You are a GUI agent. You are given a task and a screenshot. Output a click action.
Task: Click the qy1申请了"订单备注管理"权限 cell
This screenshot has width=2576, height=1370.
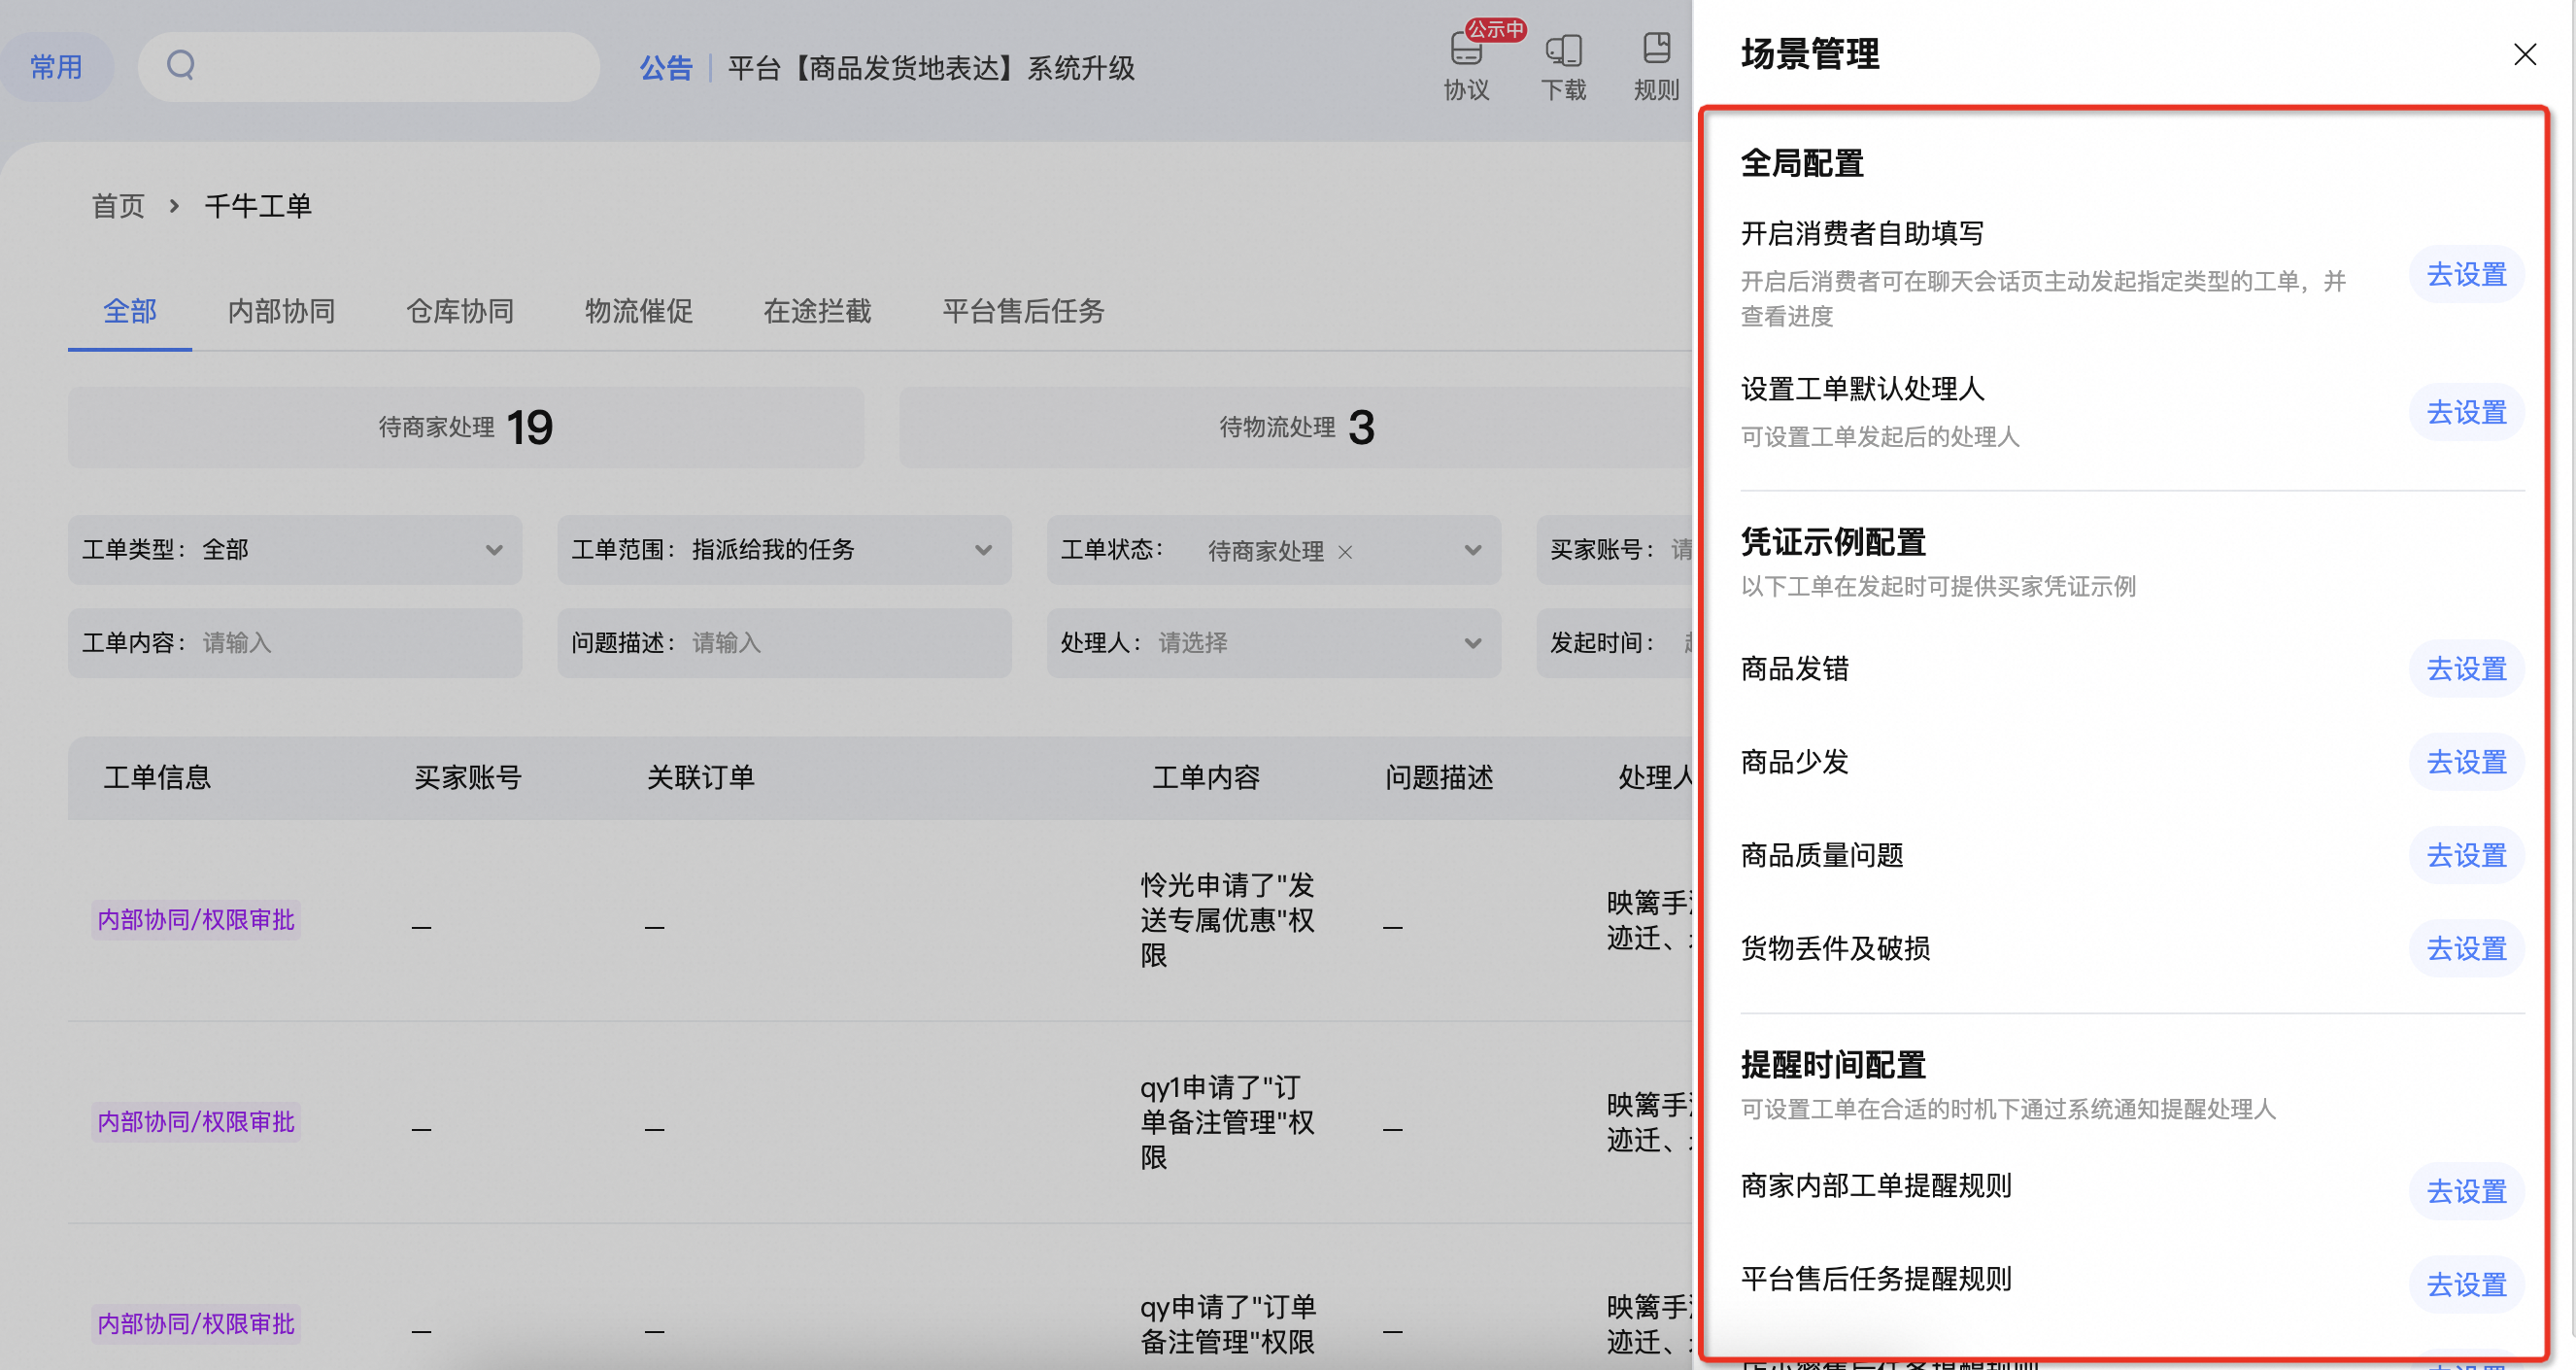(x=1228, y=1122)
